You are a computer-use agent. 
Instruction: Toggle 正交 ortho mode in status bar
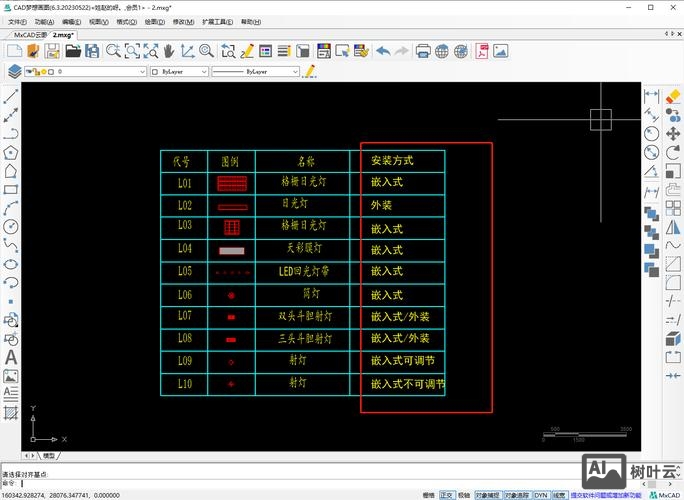(446, 494)
